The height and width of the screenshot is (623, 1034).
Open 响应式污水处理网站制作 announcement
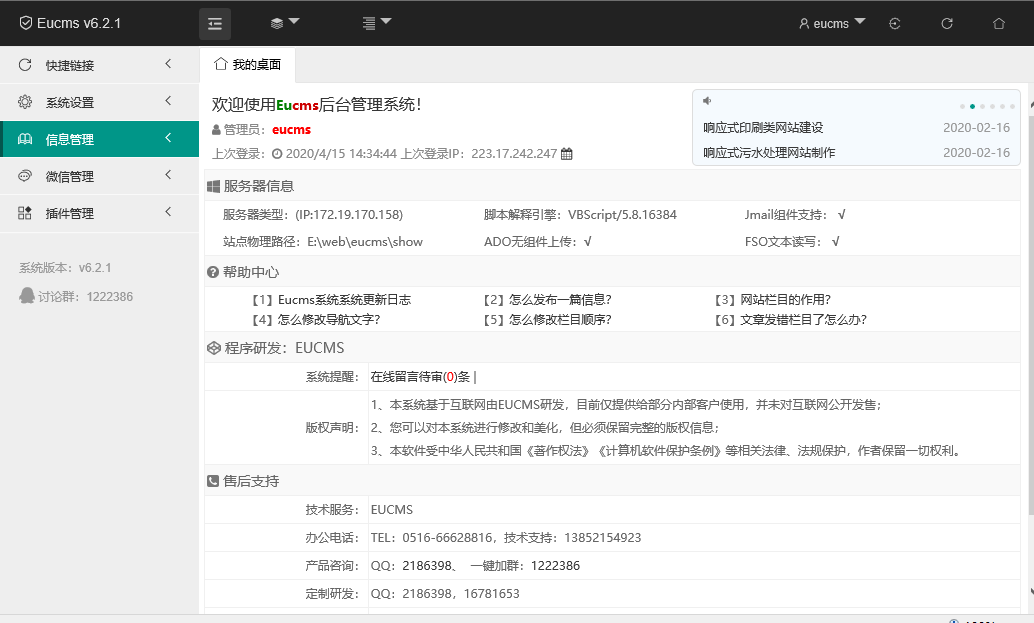pyautogui.click(x=769, y=153)
